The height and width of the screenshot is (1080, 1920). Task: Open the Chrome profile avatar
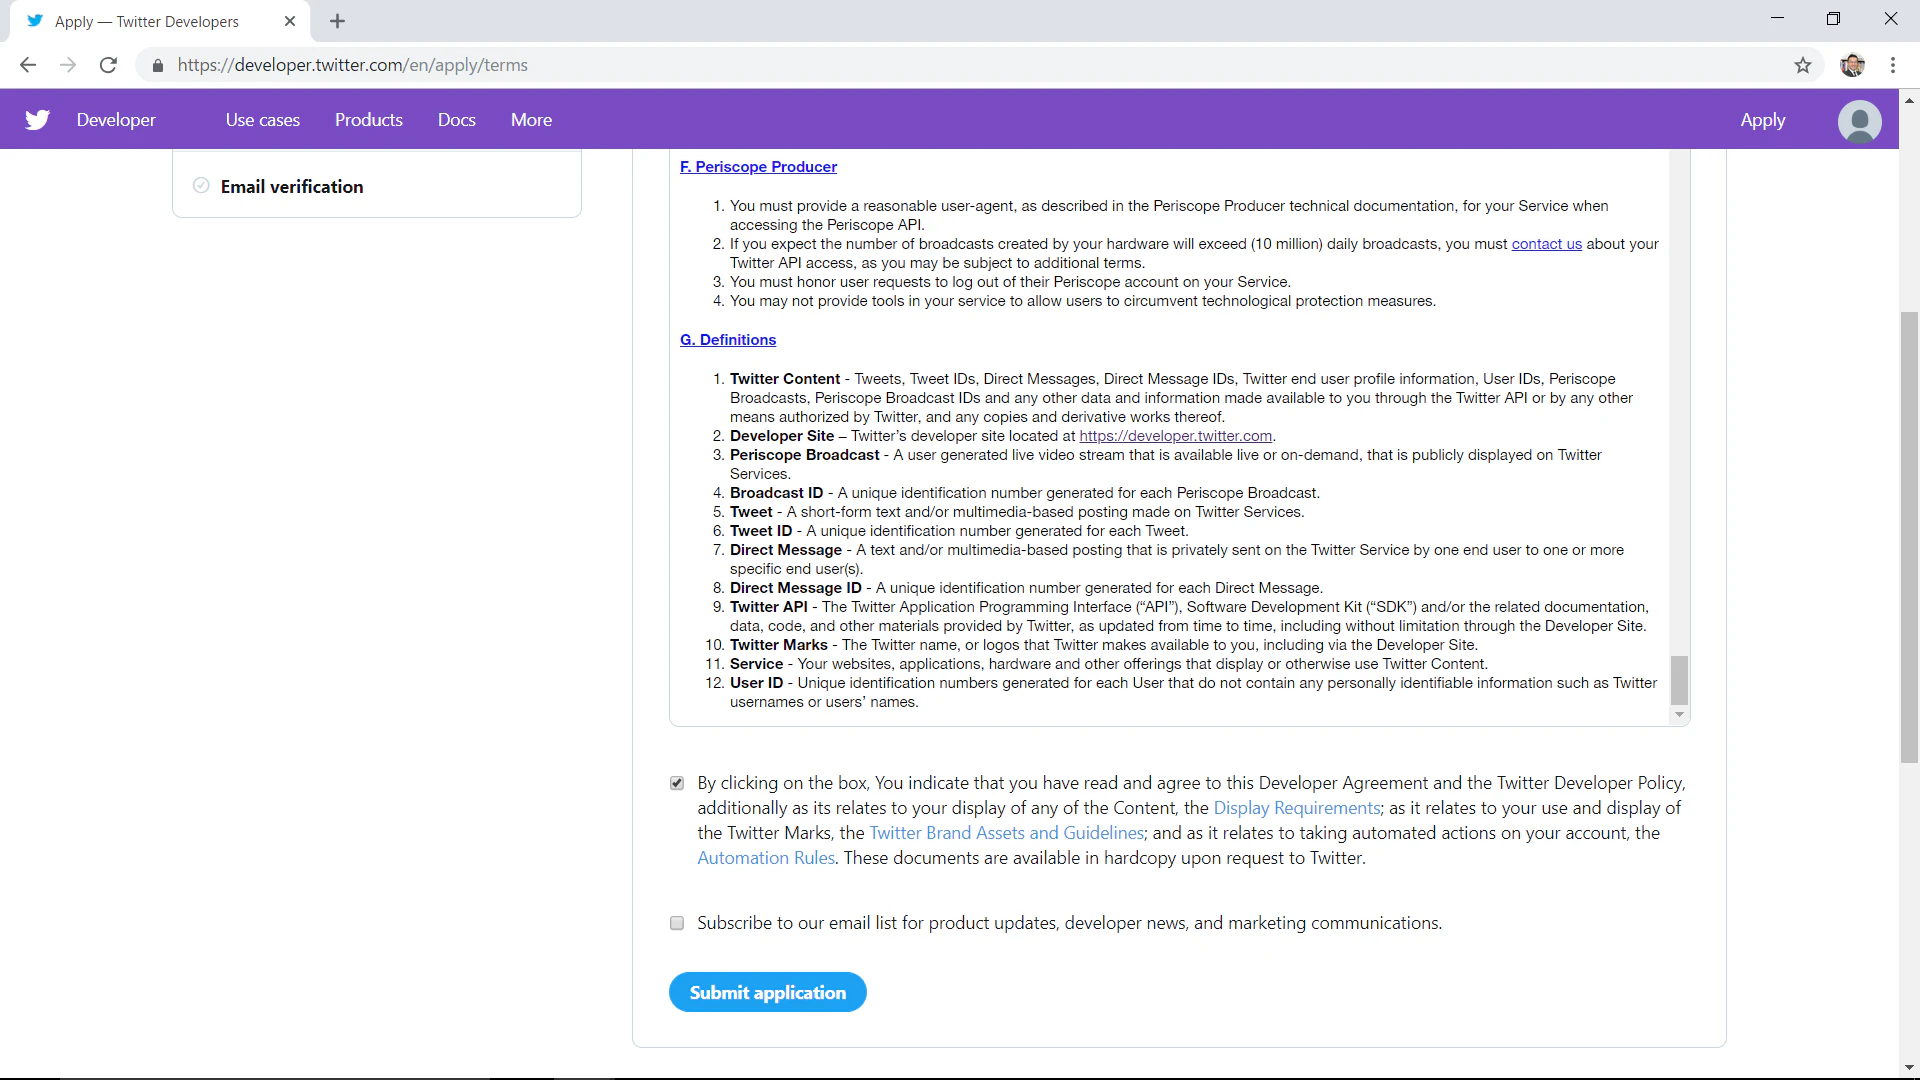[x=1852, y=65]
